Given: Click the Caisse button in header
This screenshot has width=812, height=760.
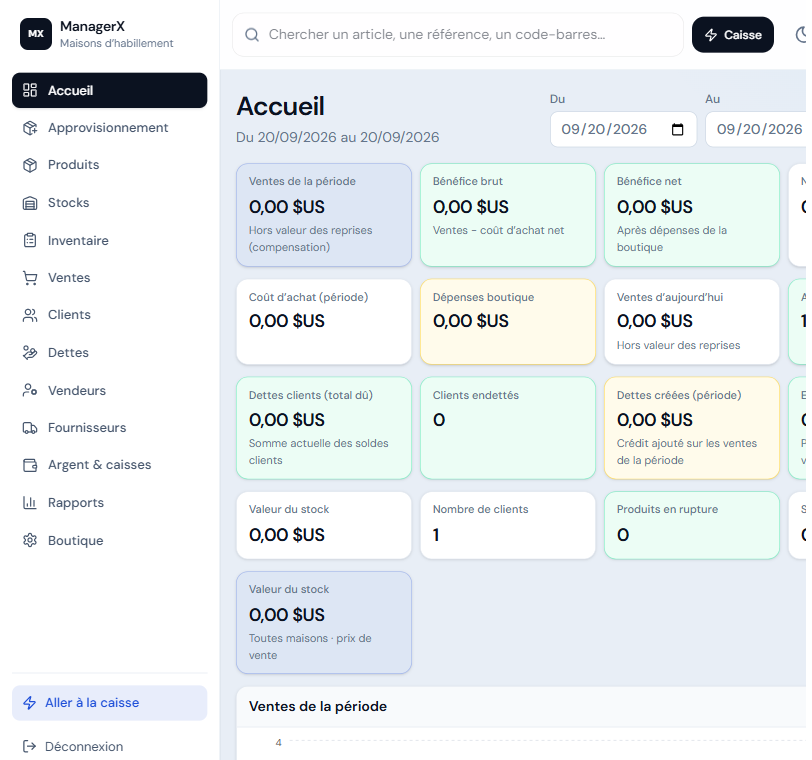Looking at the screenshot, I should (733, 35).
